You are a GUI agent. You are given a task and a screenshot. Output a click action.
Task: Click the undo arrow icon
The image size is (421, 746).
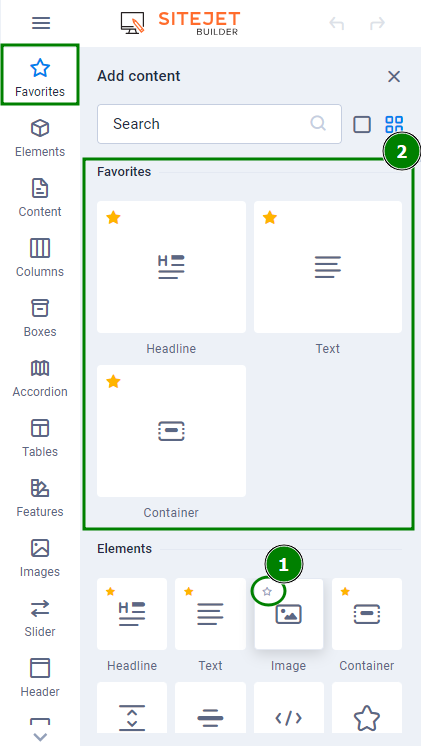point(337,23)
